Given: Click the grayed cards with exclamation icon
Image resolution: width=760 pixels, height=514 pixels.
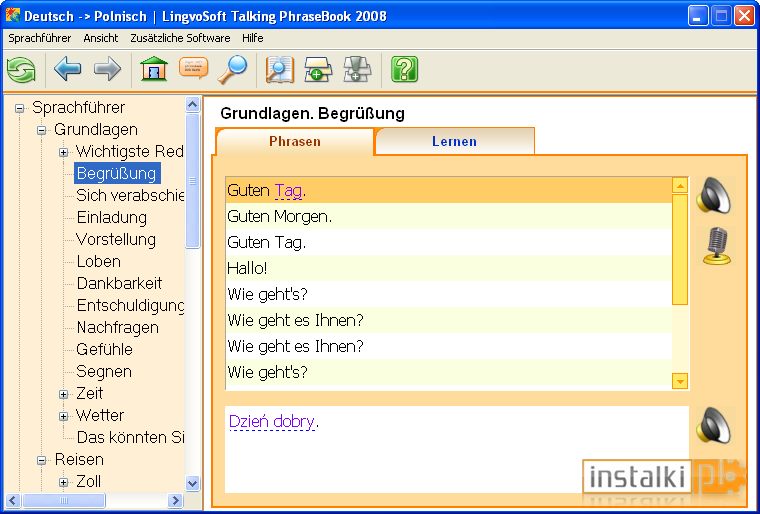Looking at the screenshot, I should (357, 69).
